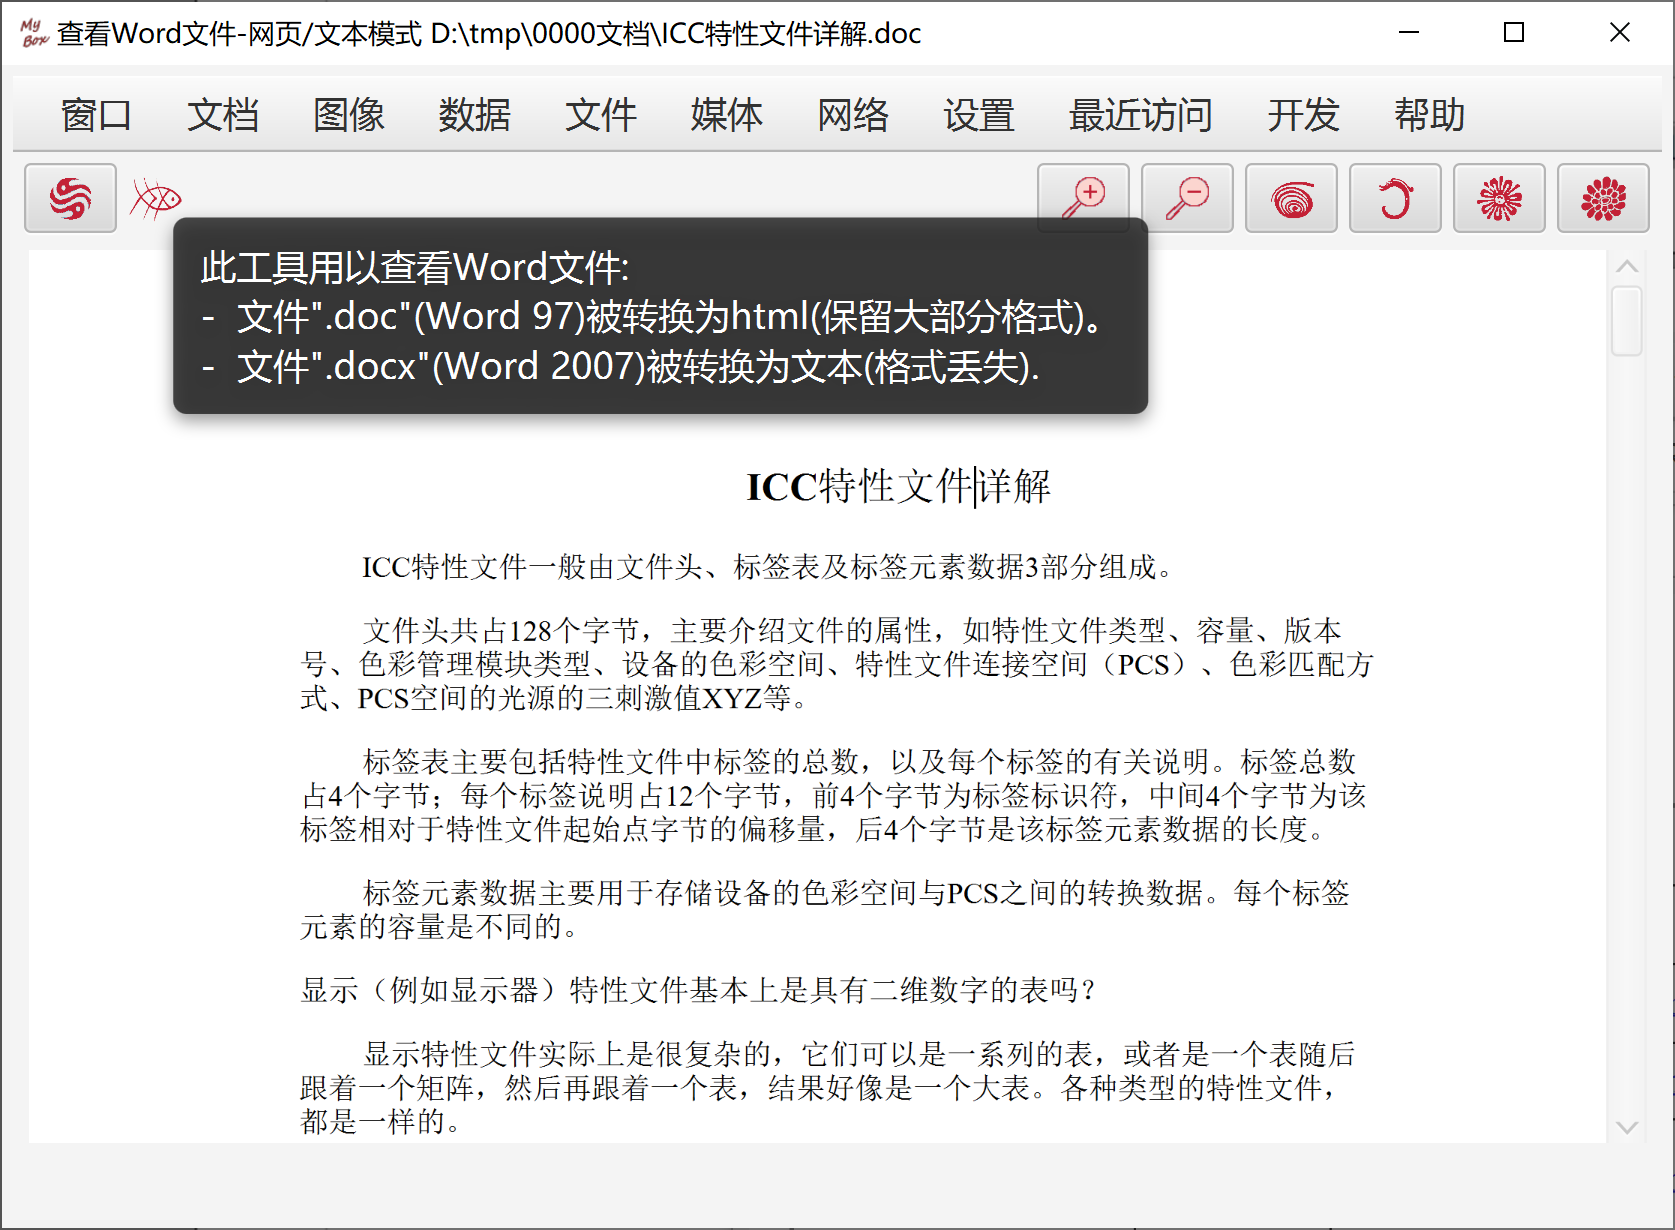Screen dimensions: 1675x1230
Task: Open the 文件 menu
Action: tap(600, 115)
